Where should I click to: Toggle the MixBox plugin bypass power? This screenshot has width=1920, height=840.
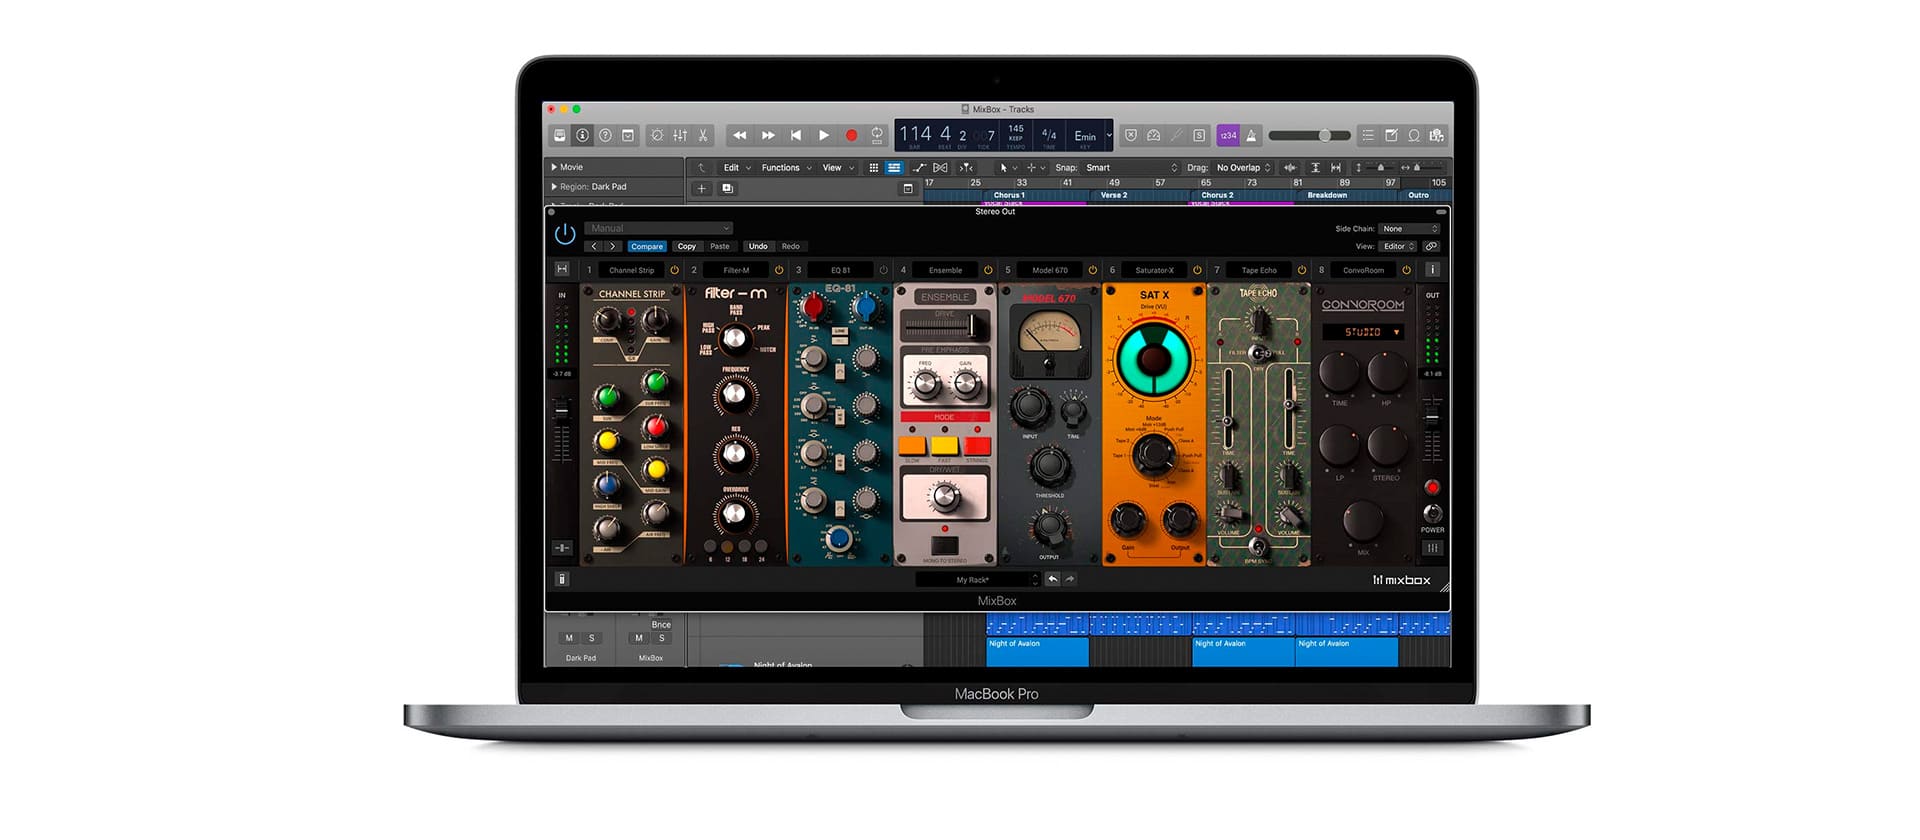(565, 234)
